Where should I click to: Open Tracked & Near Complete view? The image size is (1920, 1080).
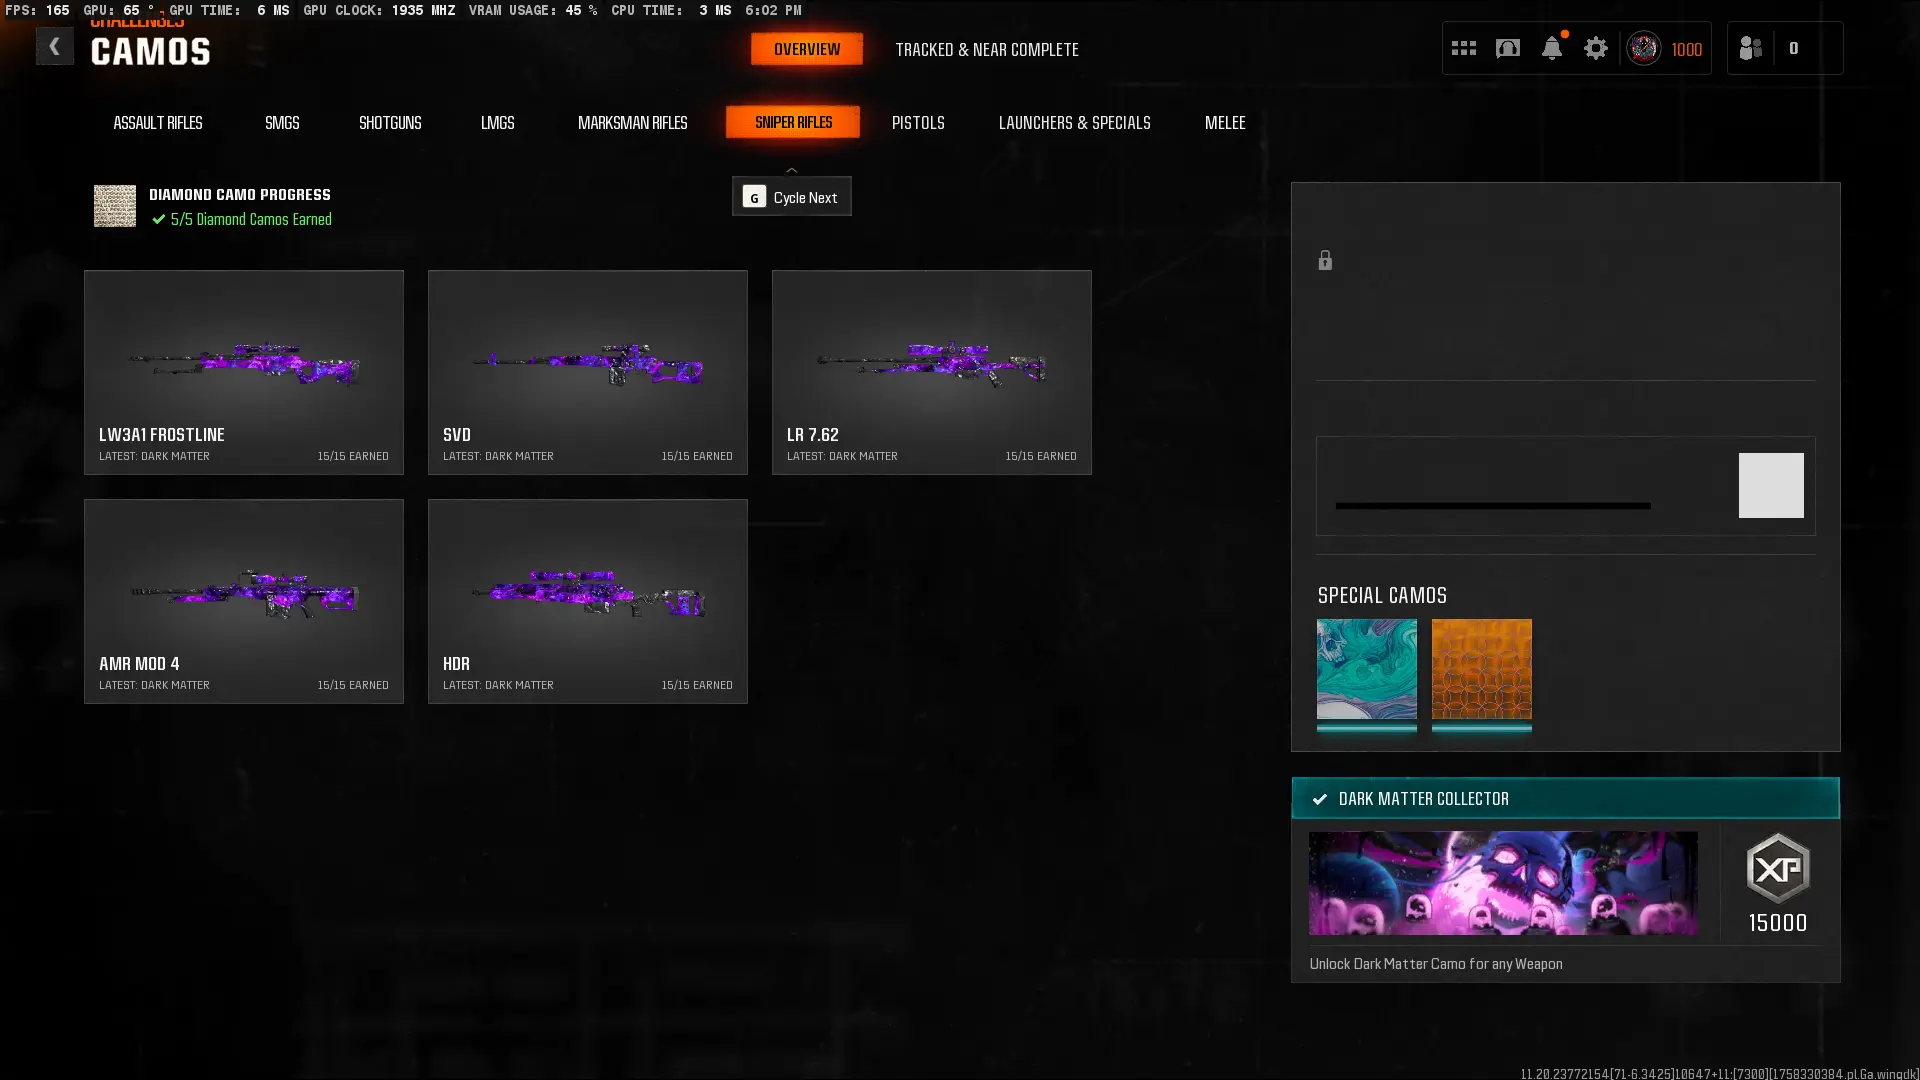(986, 49)
